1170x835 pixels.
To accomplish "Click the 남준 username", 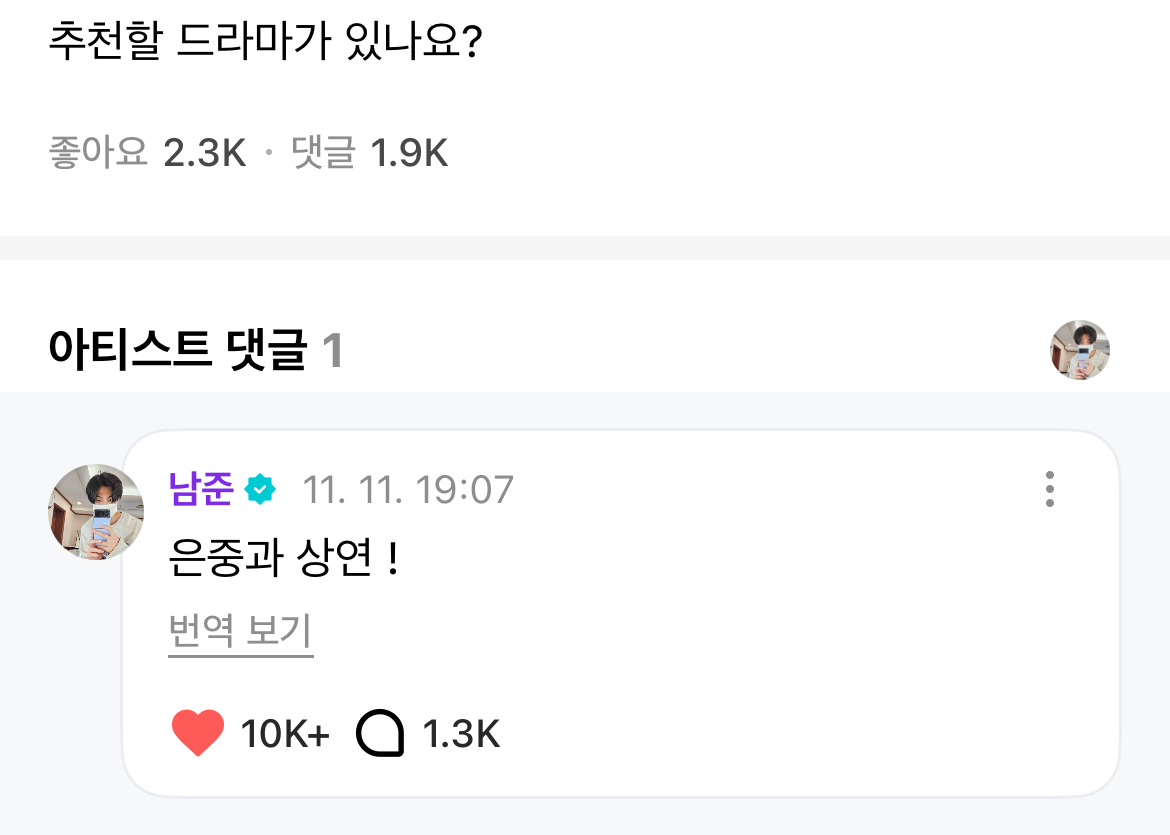I will point(201,489).
